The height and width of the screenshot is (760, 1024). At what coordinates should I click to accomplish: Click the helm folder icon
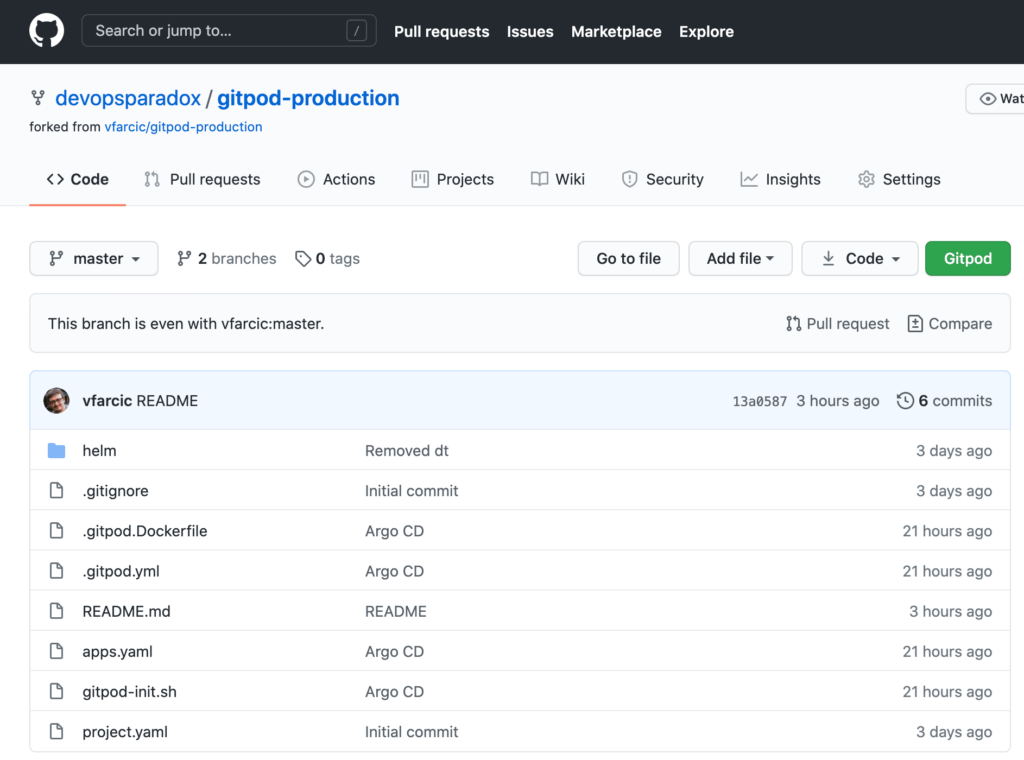57,451
